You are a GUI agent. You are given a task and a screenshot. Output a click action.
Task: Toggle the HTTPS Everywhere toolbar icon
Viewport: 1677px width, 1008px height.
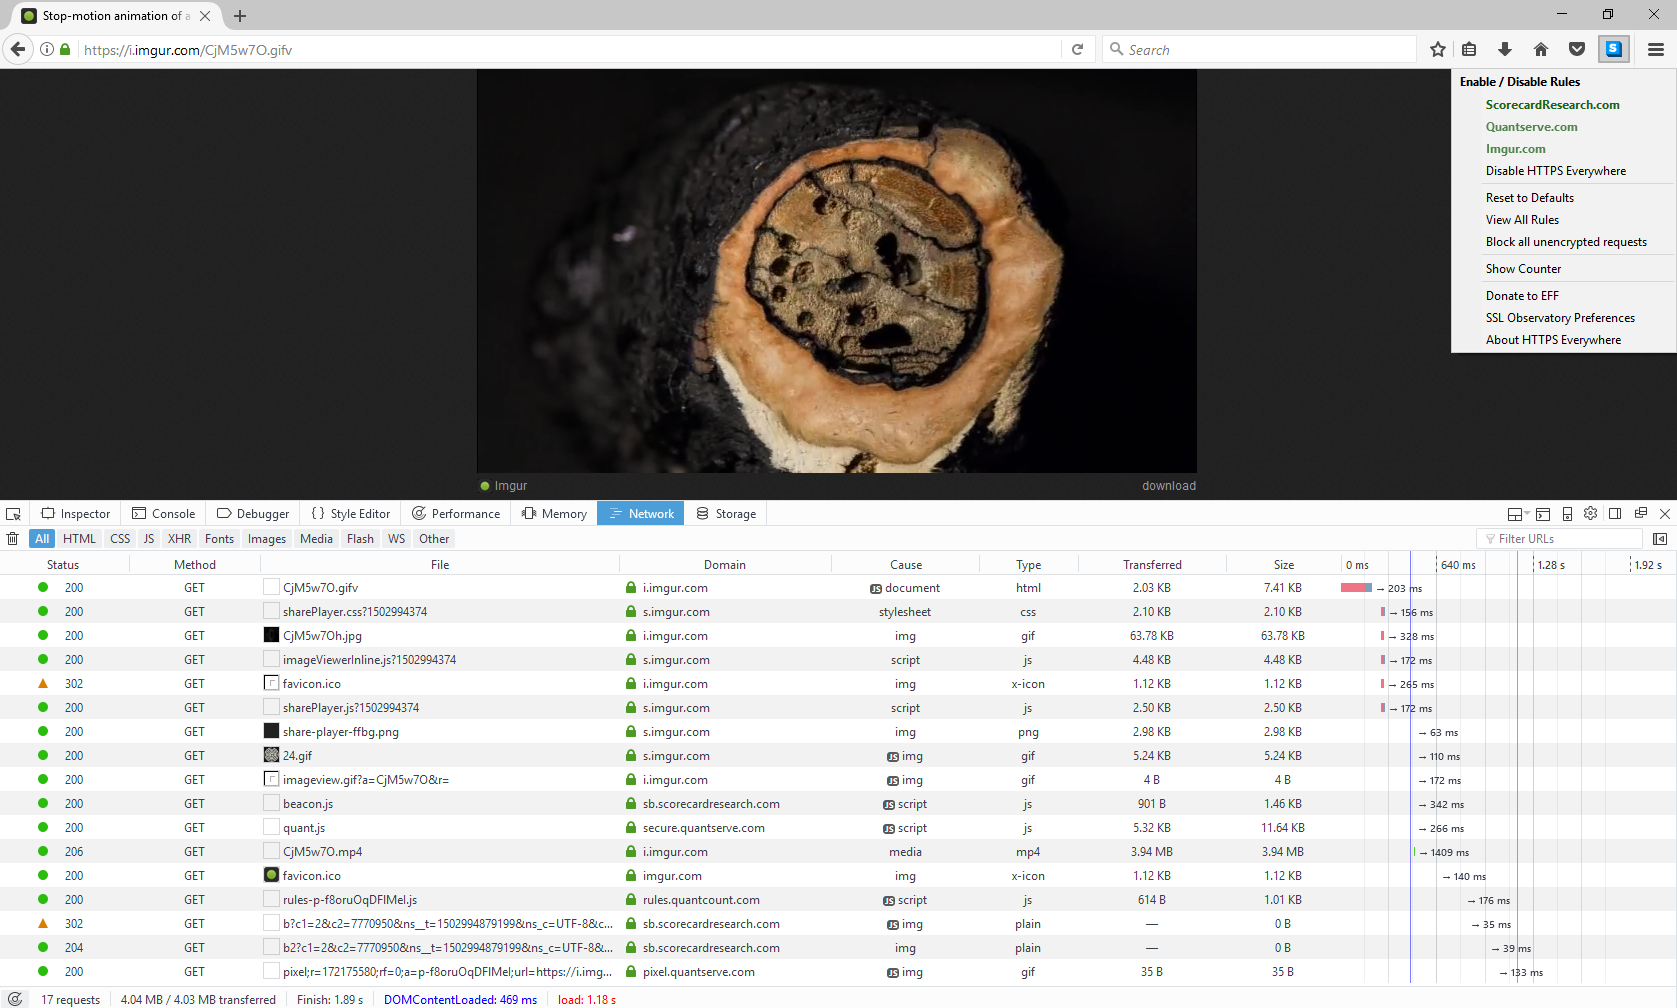coord(1614,49)
